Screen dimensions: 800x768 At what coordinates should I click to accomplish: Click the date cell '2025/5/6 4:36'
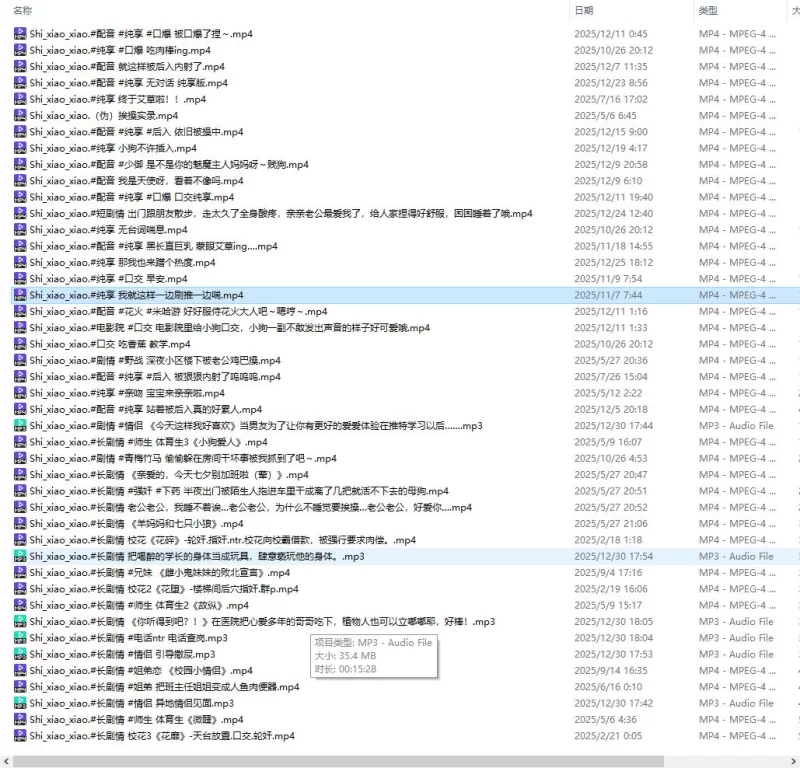click(606, 720)
